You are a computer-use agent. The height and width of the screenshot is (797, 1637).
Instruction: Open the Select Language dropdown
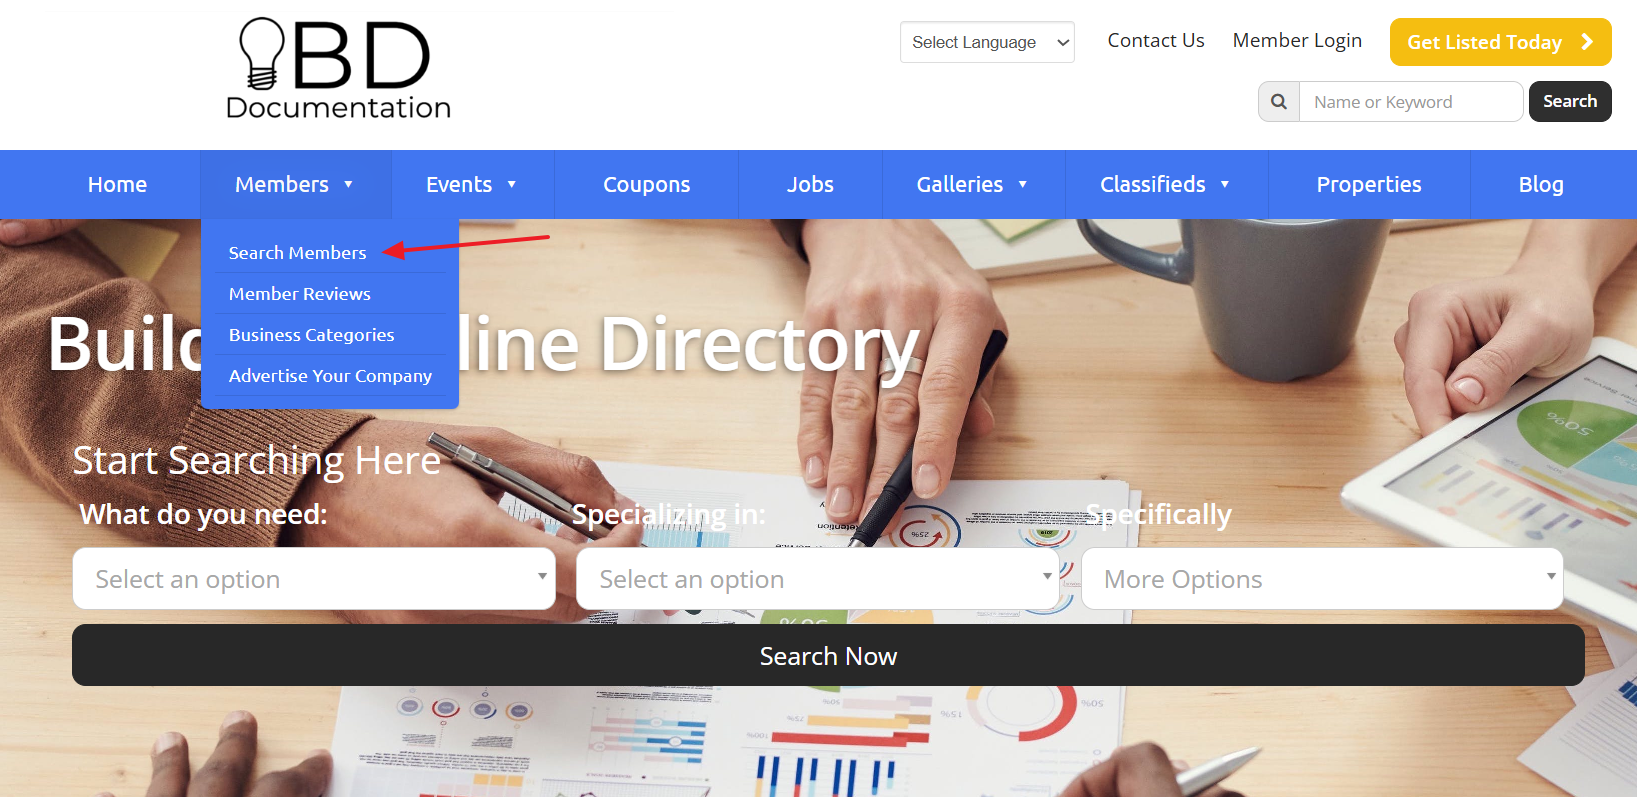(987, 42)
